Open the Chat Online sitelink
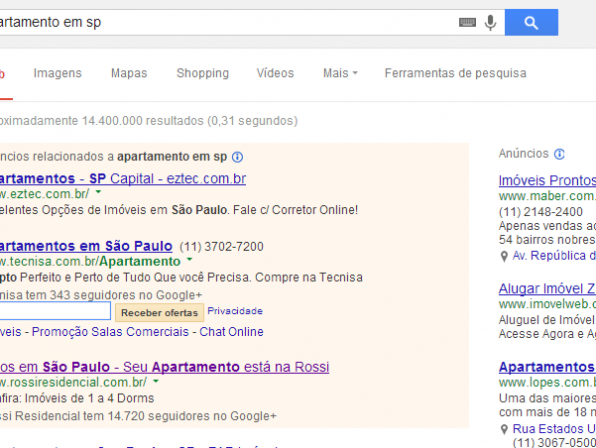The height and width of the screenshot is (448, 596). [x=231, y=332]
